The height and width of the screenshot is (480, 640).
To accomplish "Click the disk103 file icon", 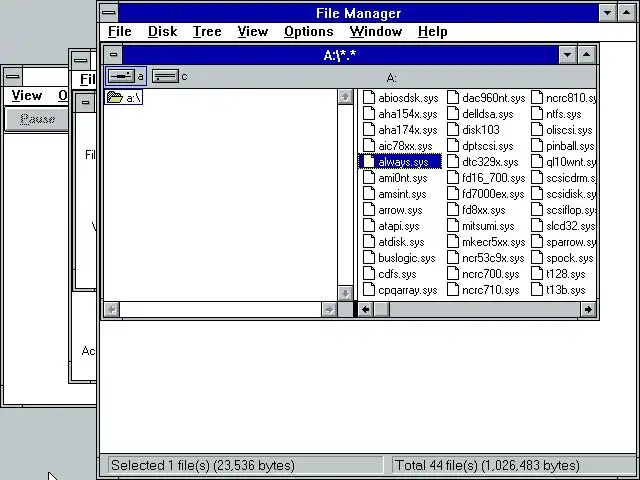I will (453, 129).
